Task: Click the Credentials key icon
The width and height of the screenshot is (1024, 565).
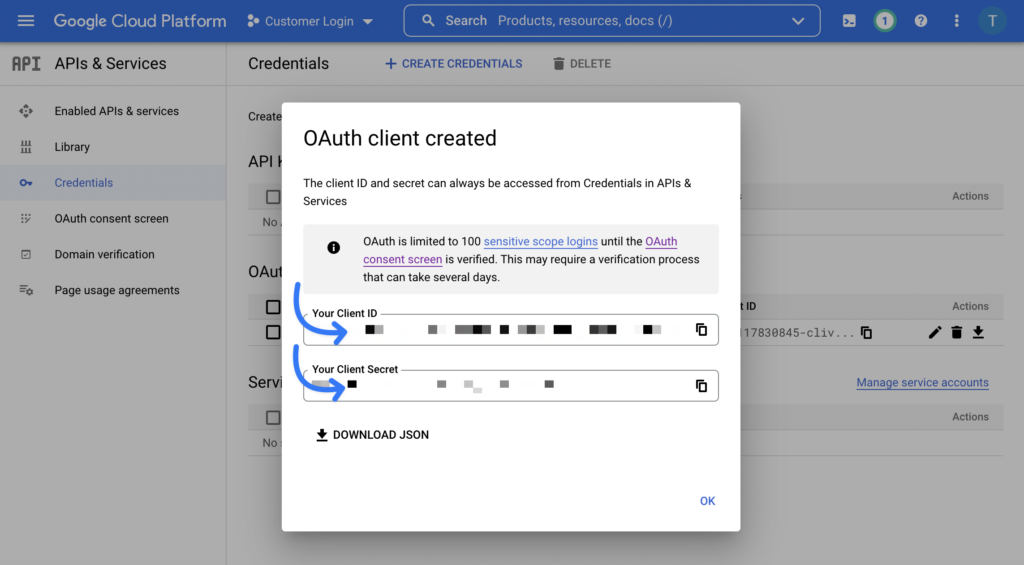Action: [x=25, y=183]
